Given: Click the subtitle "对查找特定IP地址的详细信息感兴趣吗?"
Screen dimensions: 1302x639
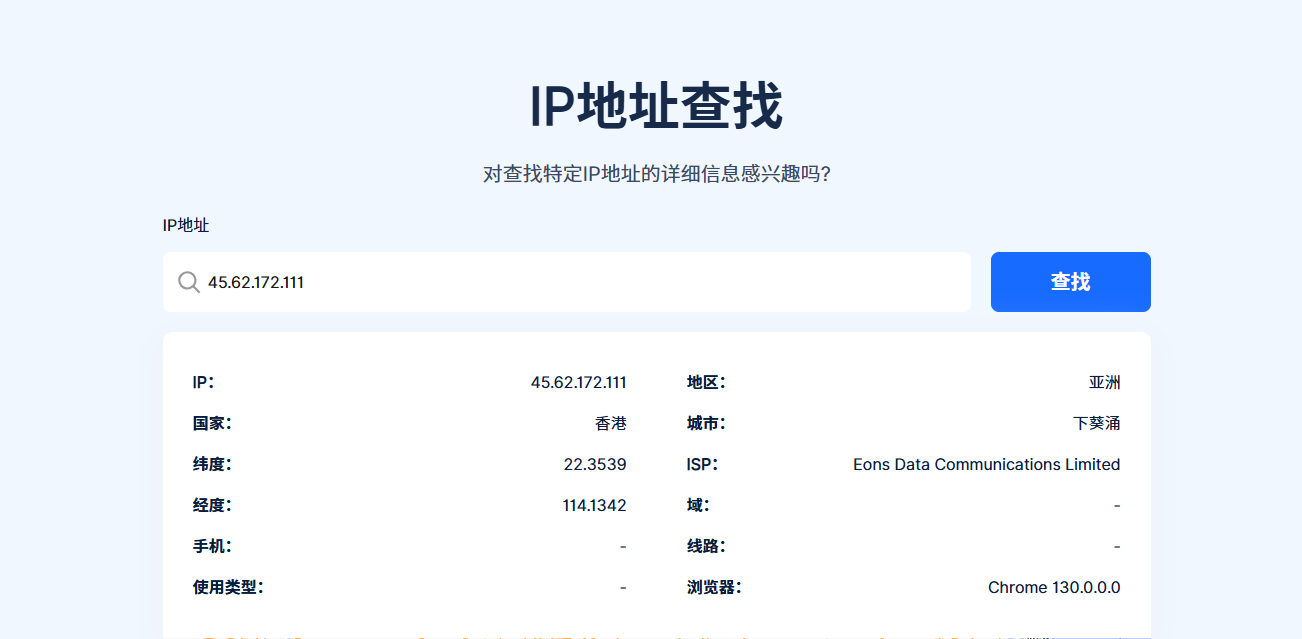Looking at the screenshot, I should (657, 174).
